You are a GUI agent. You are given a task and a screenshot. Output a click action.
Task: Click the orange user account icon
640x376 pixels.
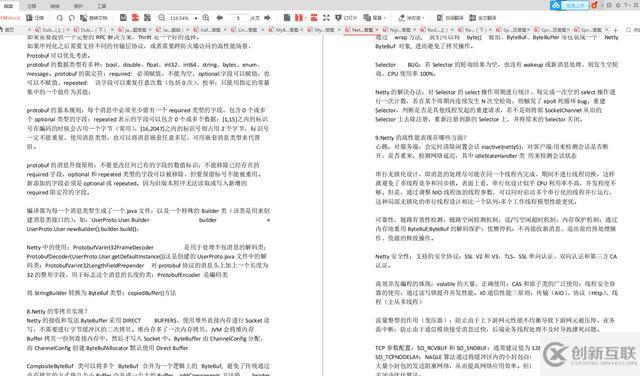coord(594,5)
